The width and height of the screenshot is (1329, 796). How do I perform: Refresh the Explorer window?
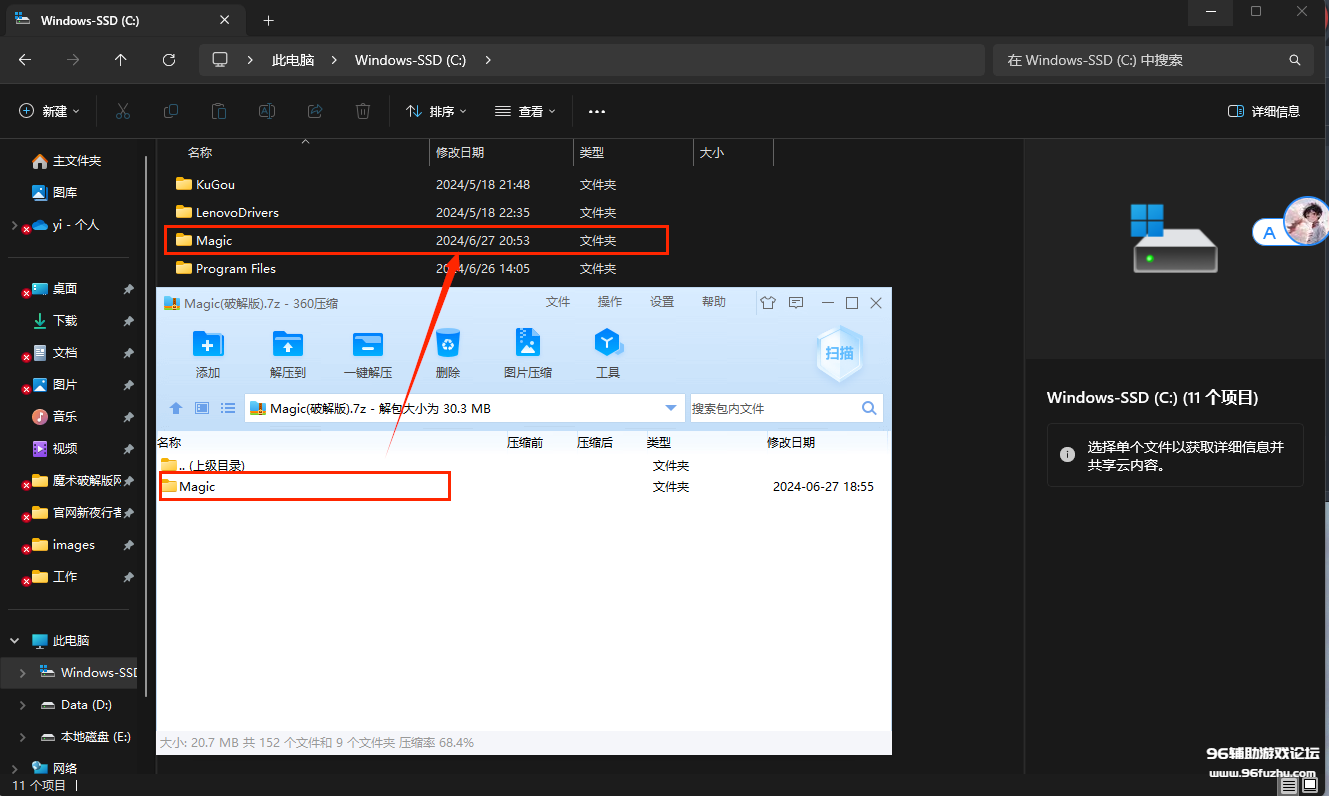click(x=169, y=60)
